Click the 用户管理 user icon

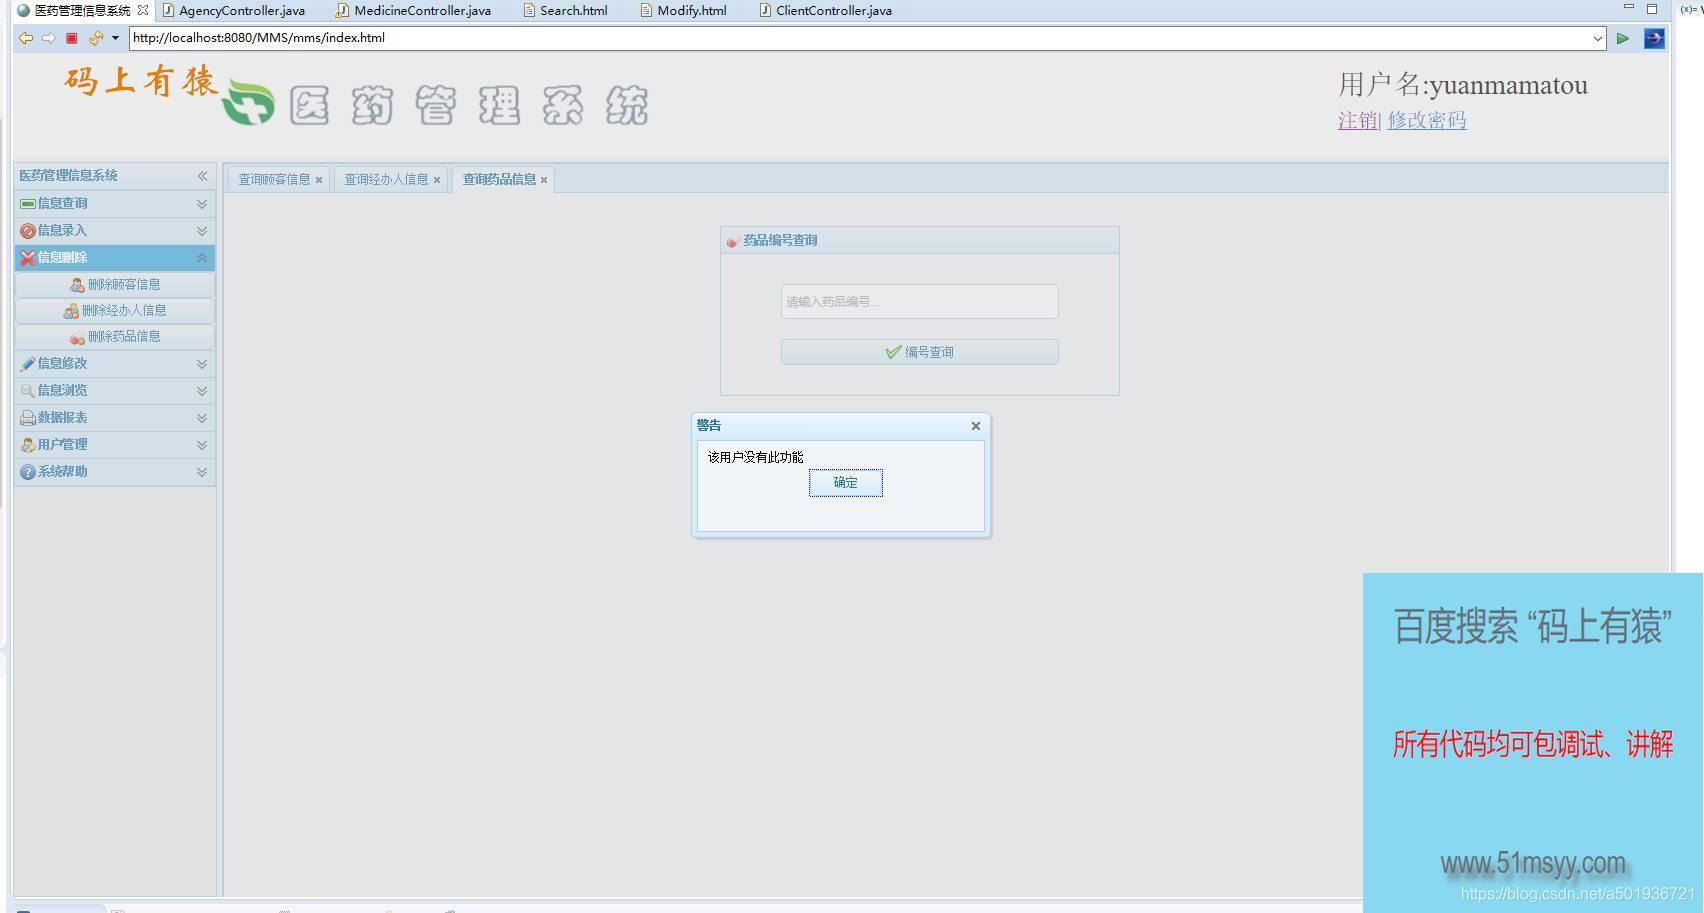pos(28,445)
